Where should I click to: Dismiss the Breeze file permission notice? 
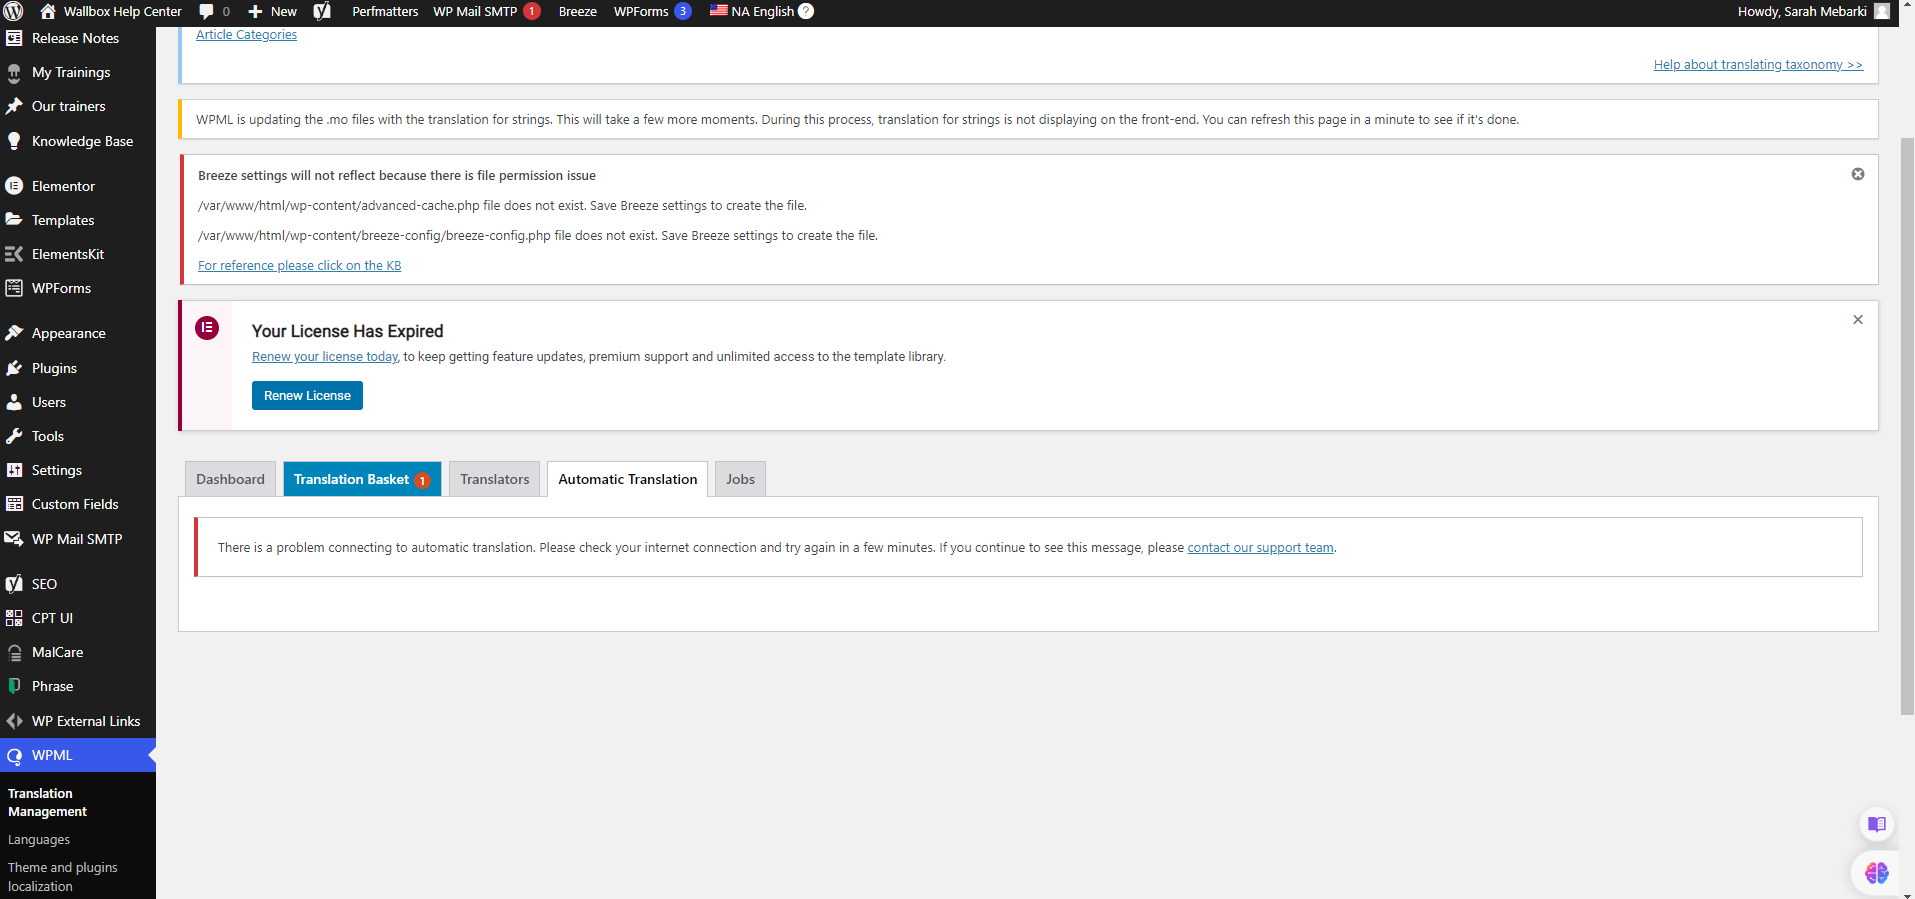pyautogui.click(x=1858, y=174)
